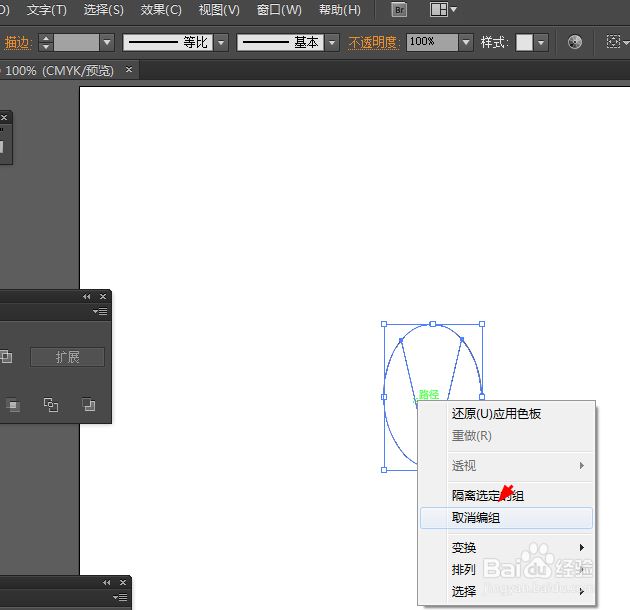
Task: Choose 隔离选定的组 in context menu
Action: [x=506, y=495]
